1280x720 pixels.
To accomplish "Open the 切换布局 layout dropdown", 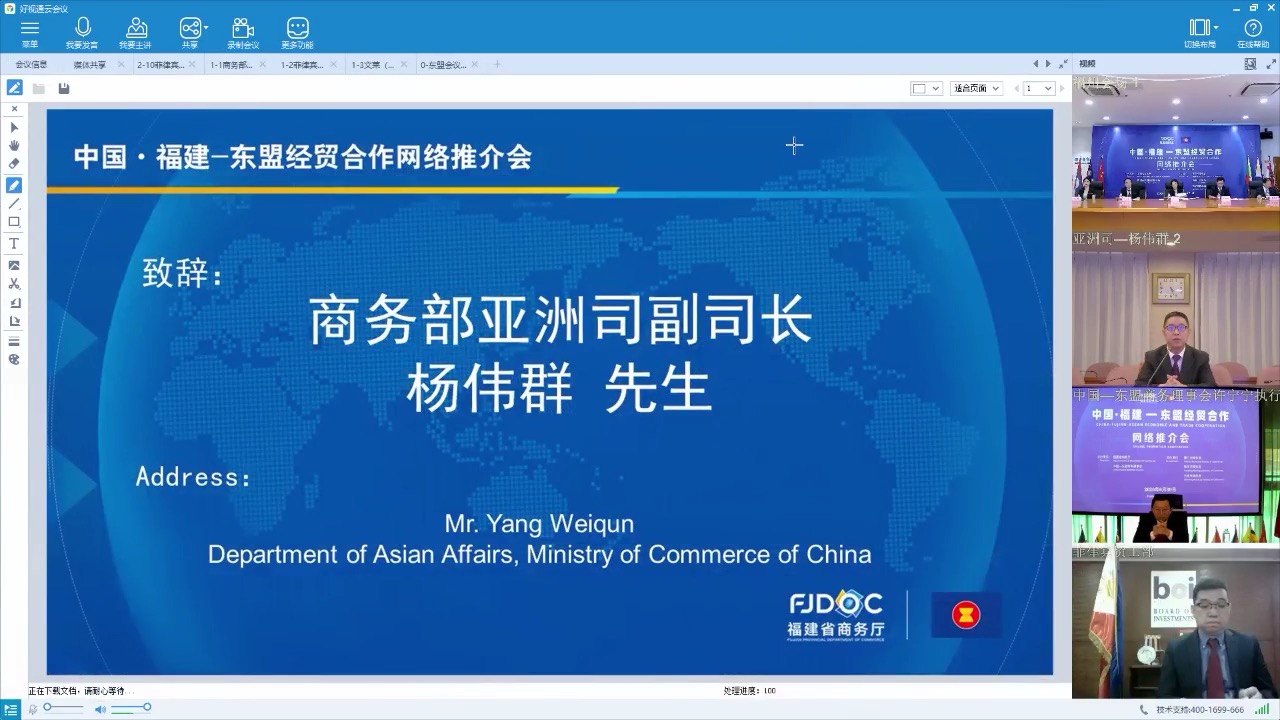I will click(1201, 33).
